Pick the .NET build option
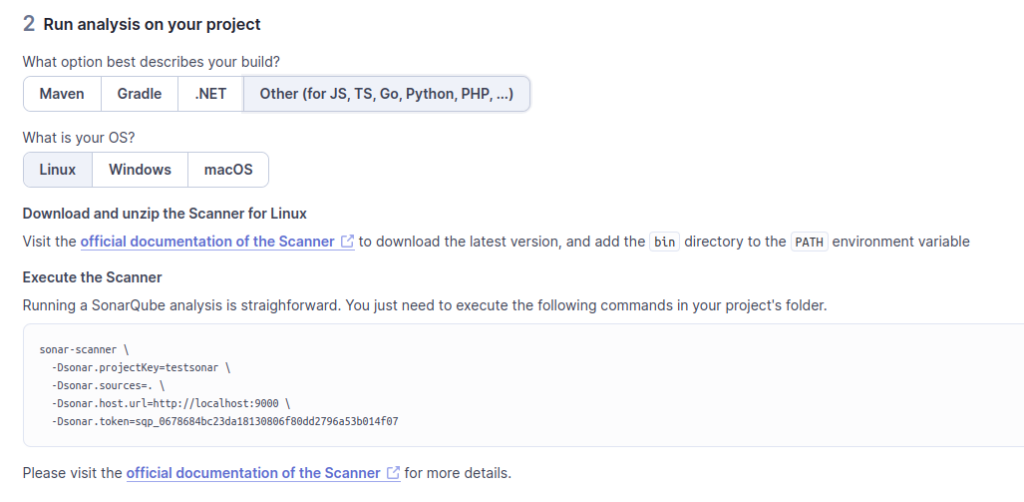This screenshot has width=1024, height=502. tap(210, 94)
